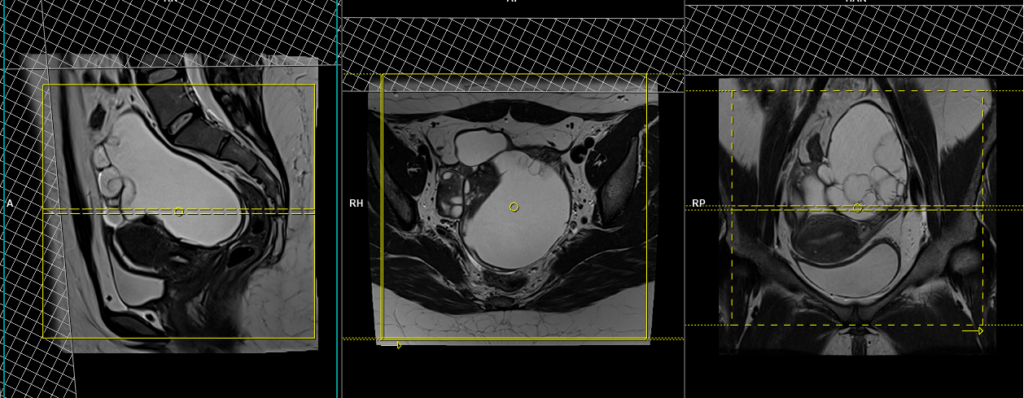
Task: Activate the coronal pelvis image viewport
Action: (x=854, y=199)
